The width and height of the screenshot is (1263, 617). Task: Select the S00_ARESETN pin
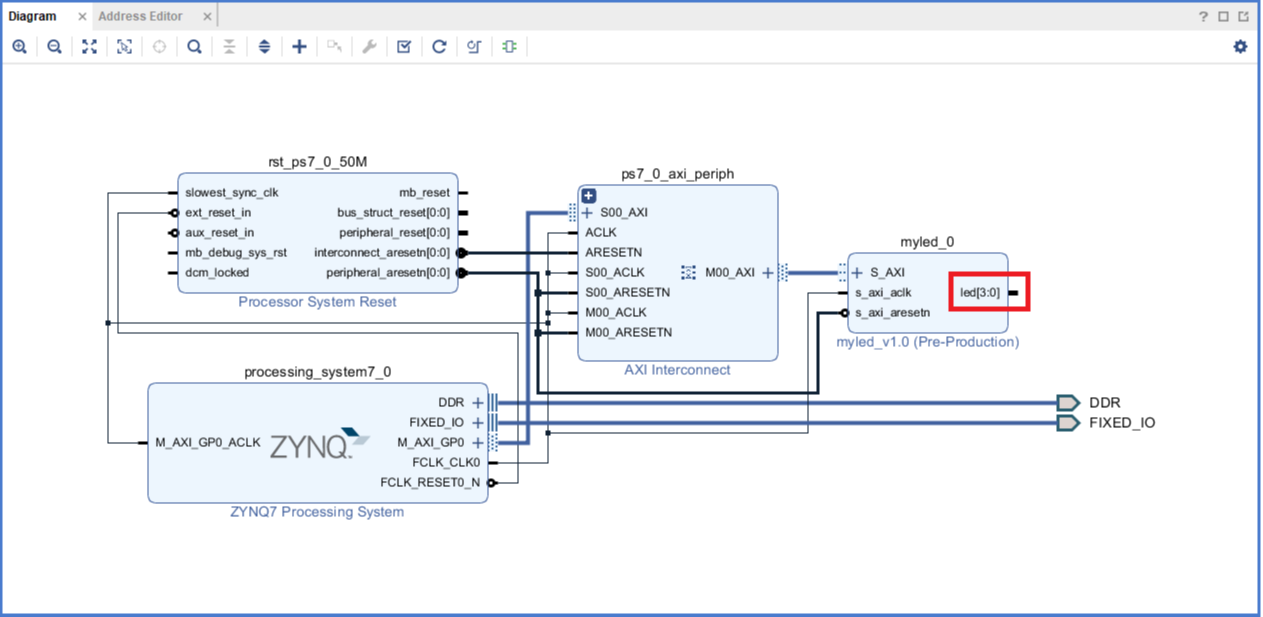(x=627, y=292)
